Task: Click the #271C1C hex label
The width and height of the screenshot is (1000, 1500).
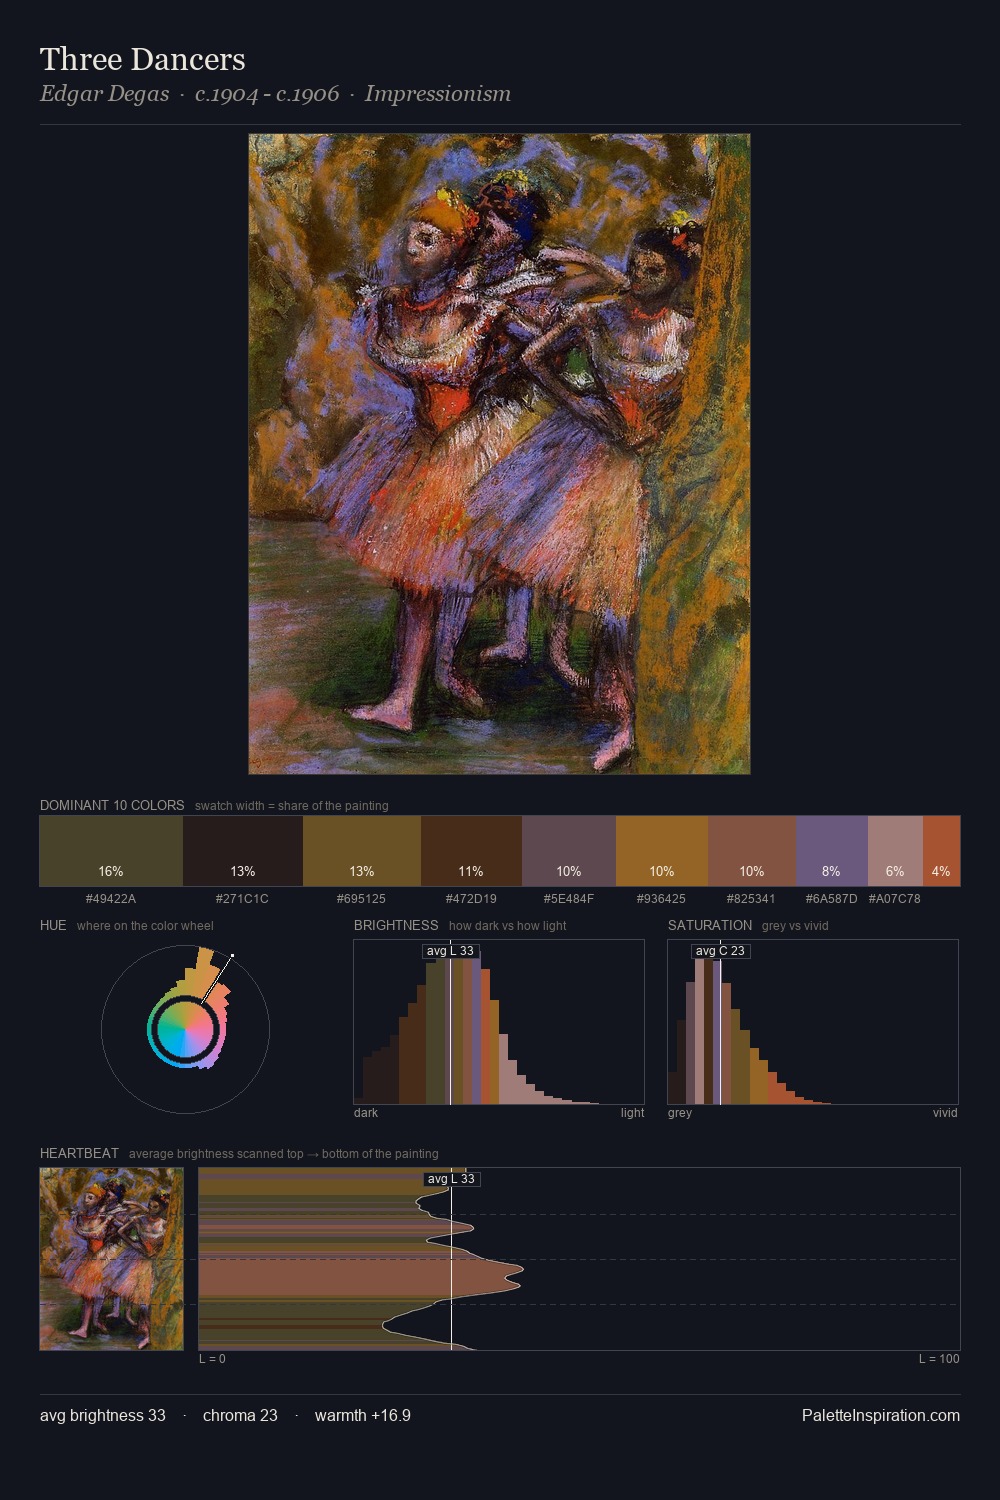Action: click(x=243, y=899)
